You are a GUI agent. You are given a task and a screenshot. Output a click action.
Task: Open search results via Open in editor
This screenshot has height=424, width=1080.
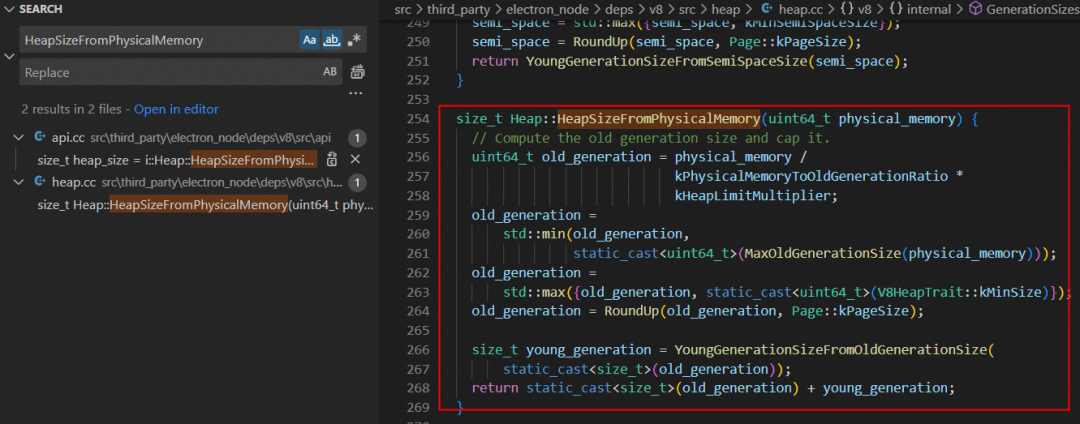click(x=176, y=109)
